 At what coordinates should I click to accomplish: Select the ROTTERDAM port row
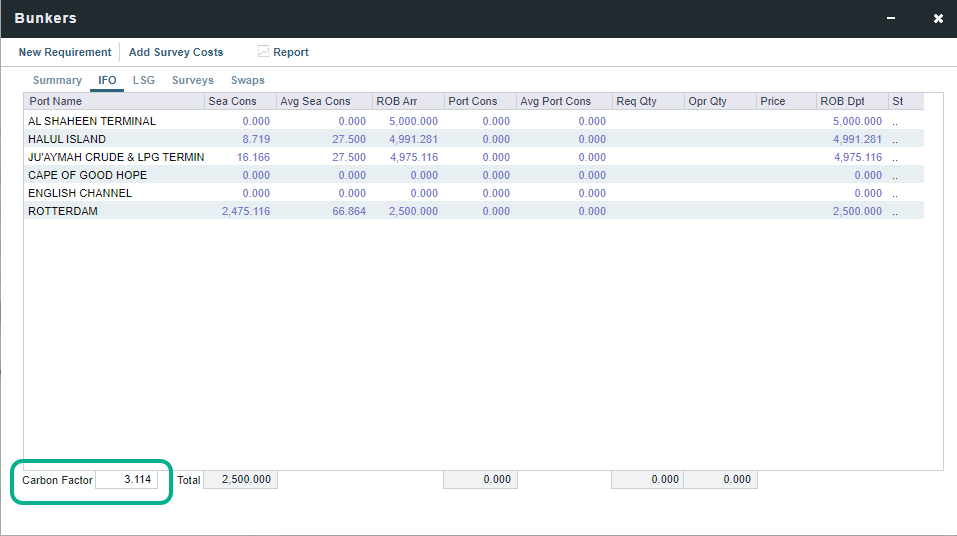pyautogui.click(x=63, y=211)
